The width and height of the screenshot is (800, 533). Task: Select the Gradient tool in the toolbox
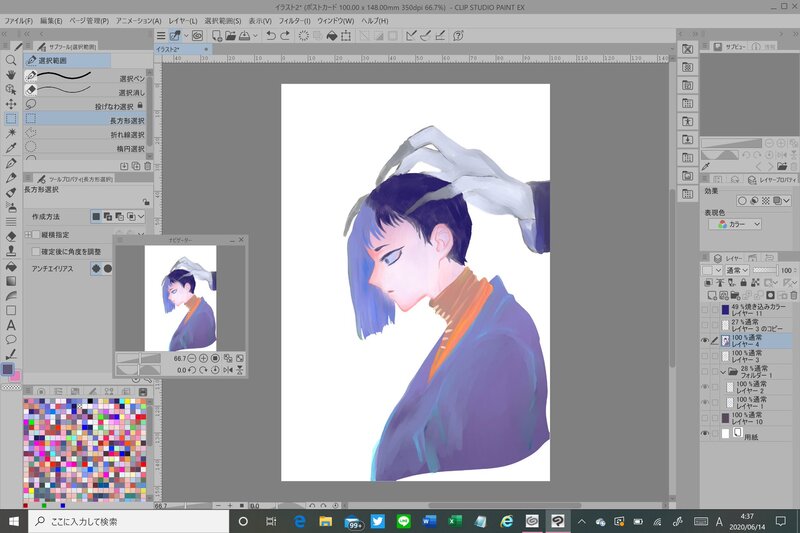coord(11,281)
